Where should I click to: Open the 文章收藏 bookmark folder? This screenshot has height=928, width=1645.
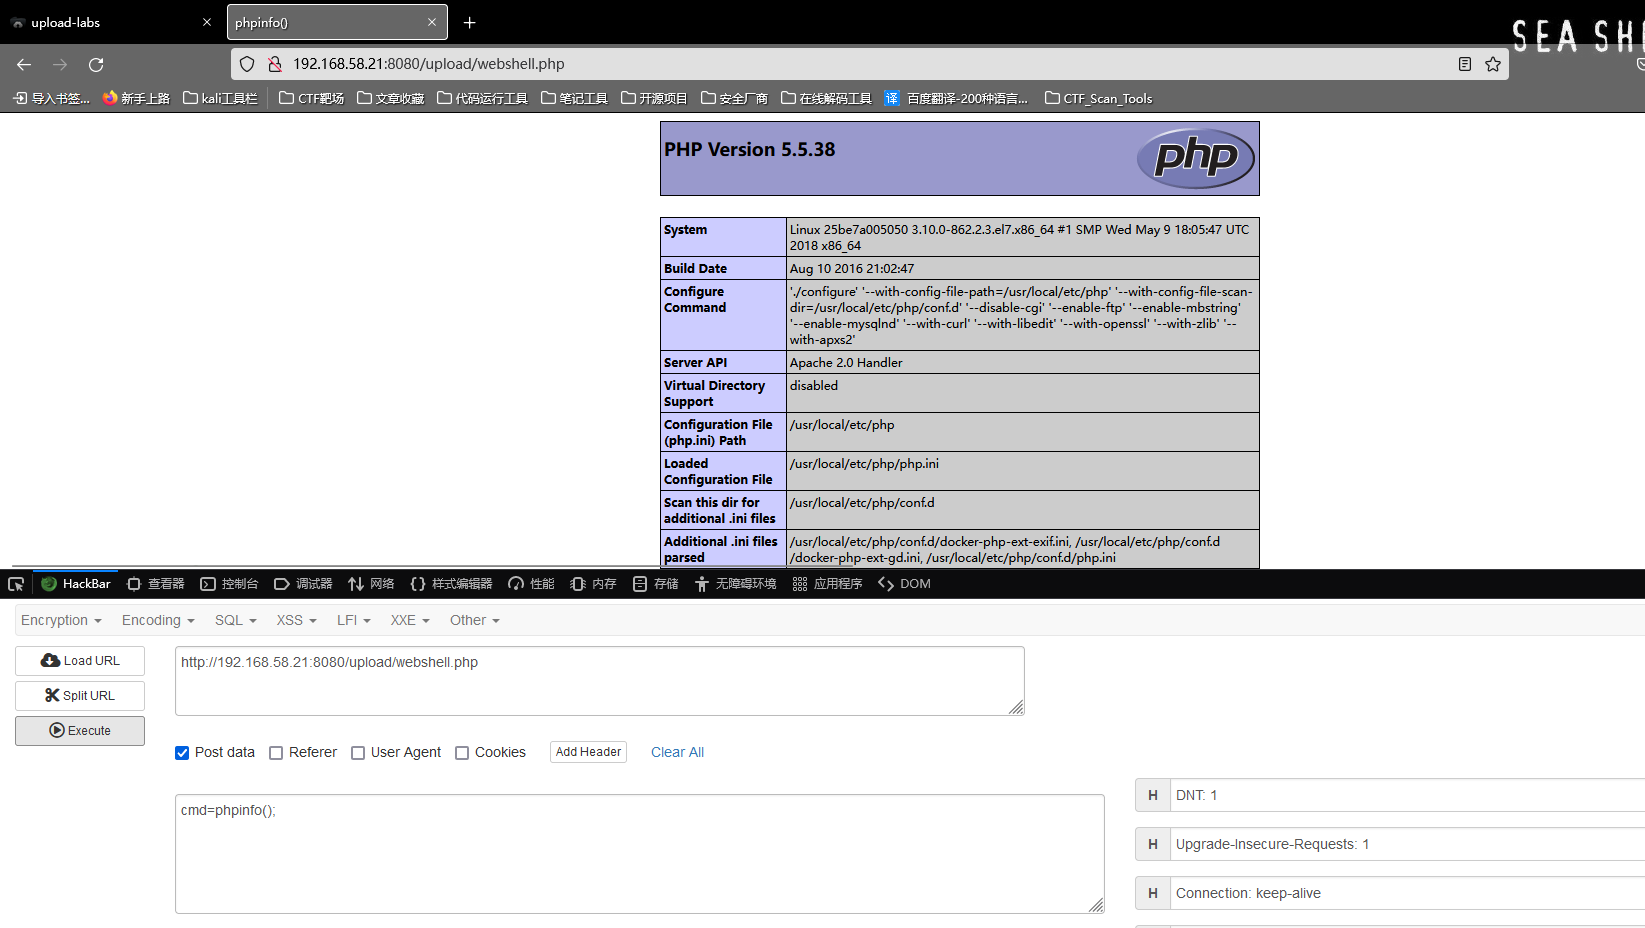point(390,98)
